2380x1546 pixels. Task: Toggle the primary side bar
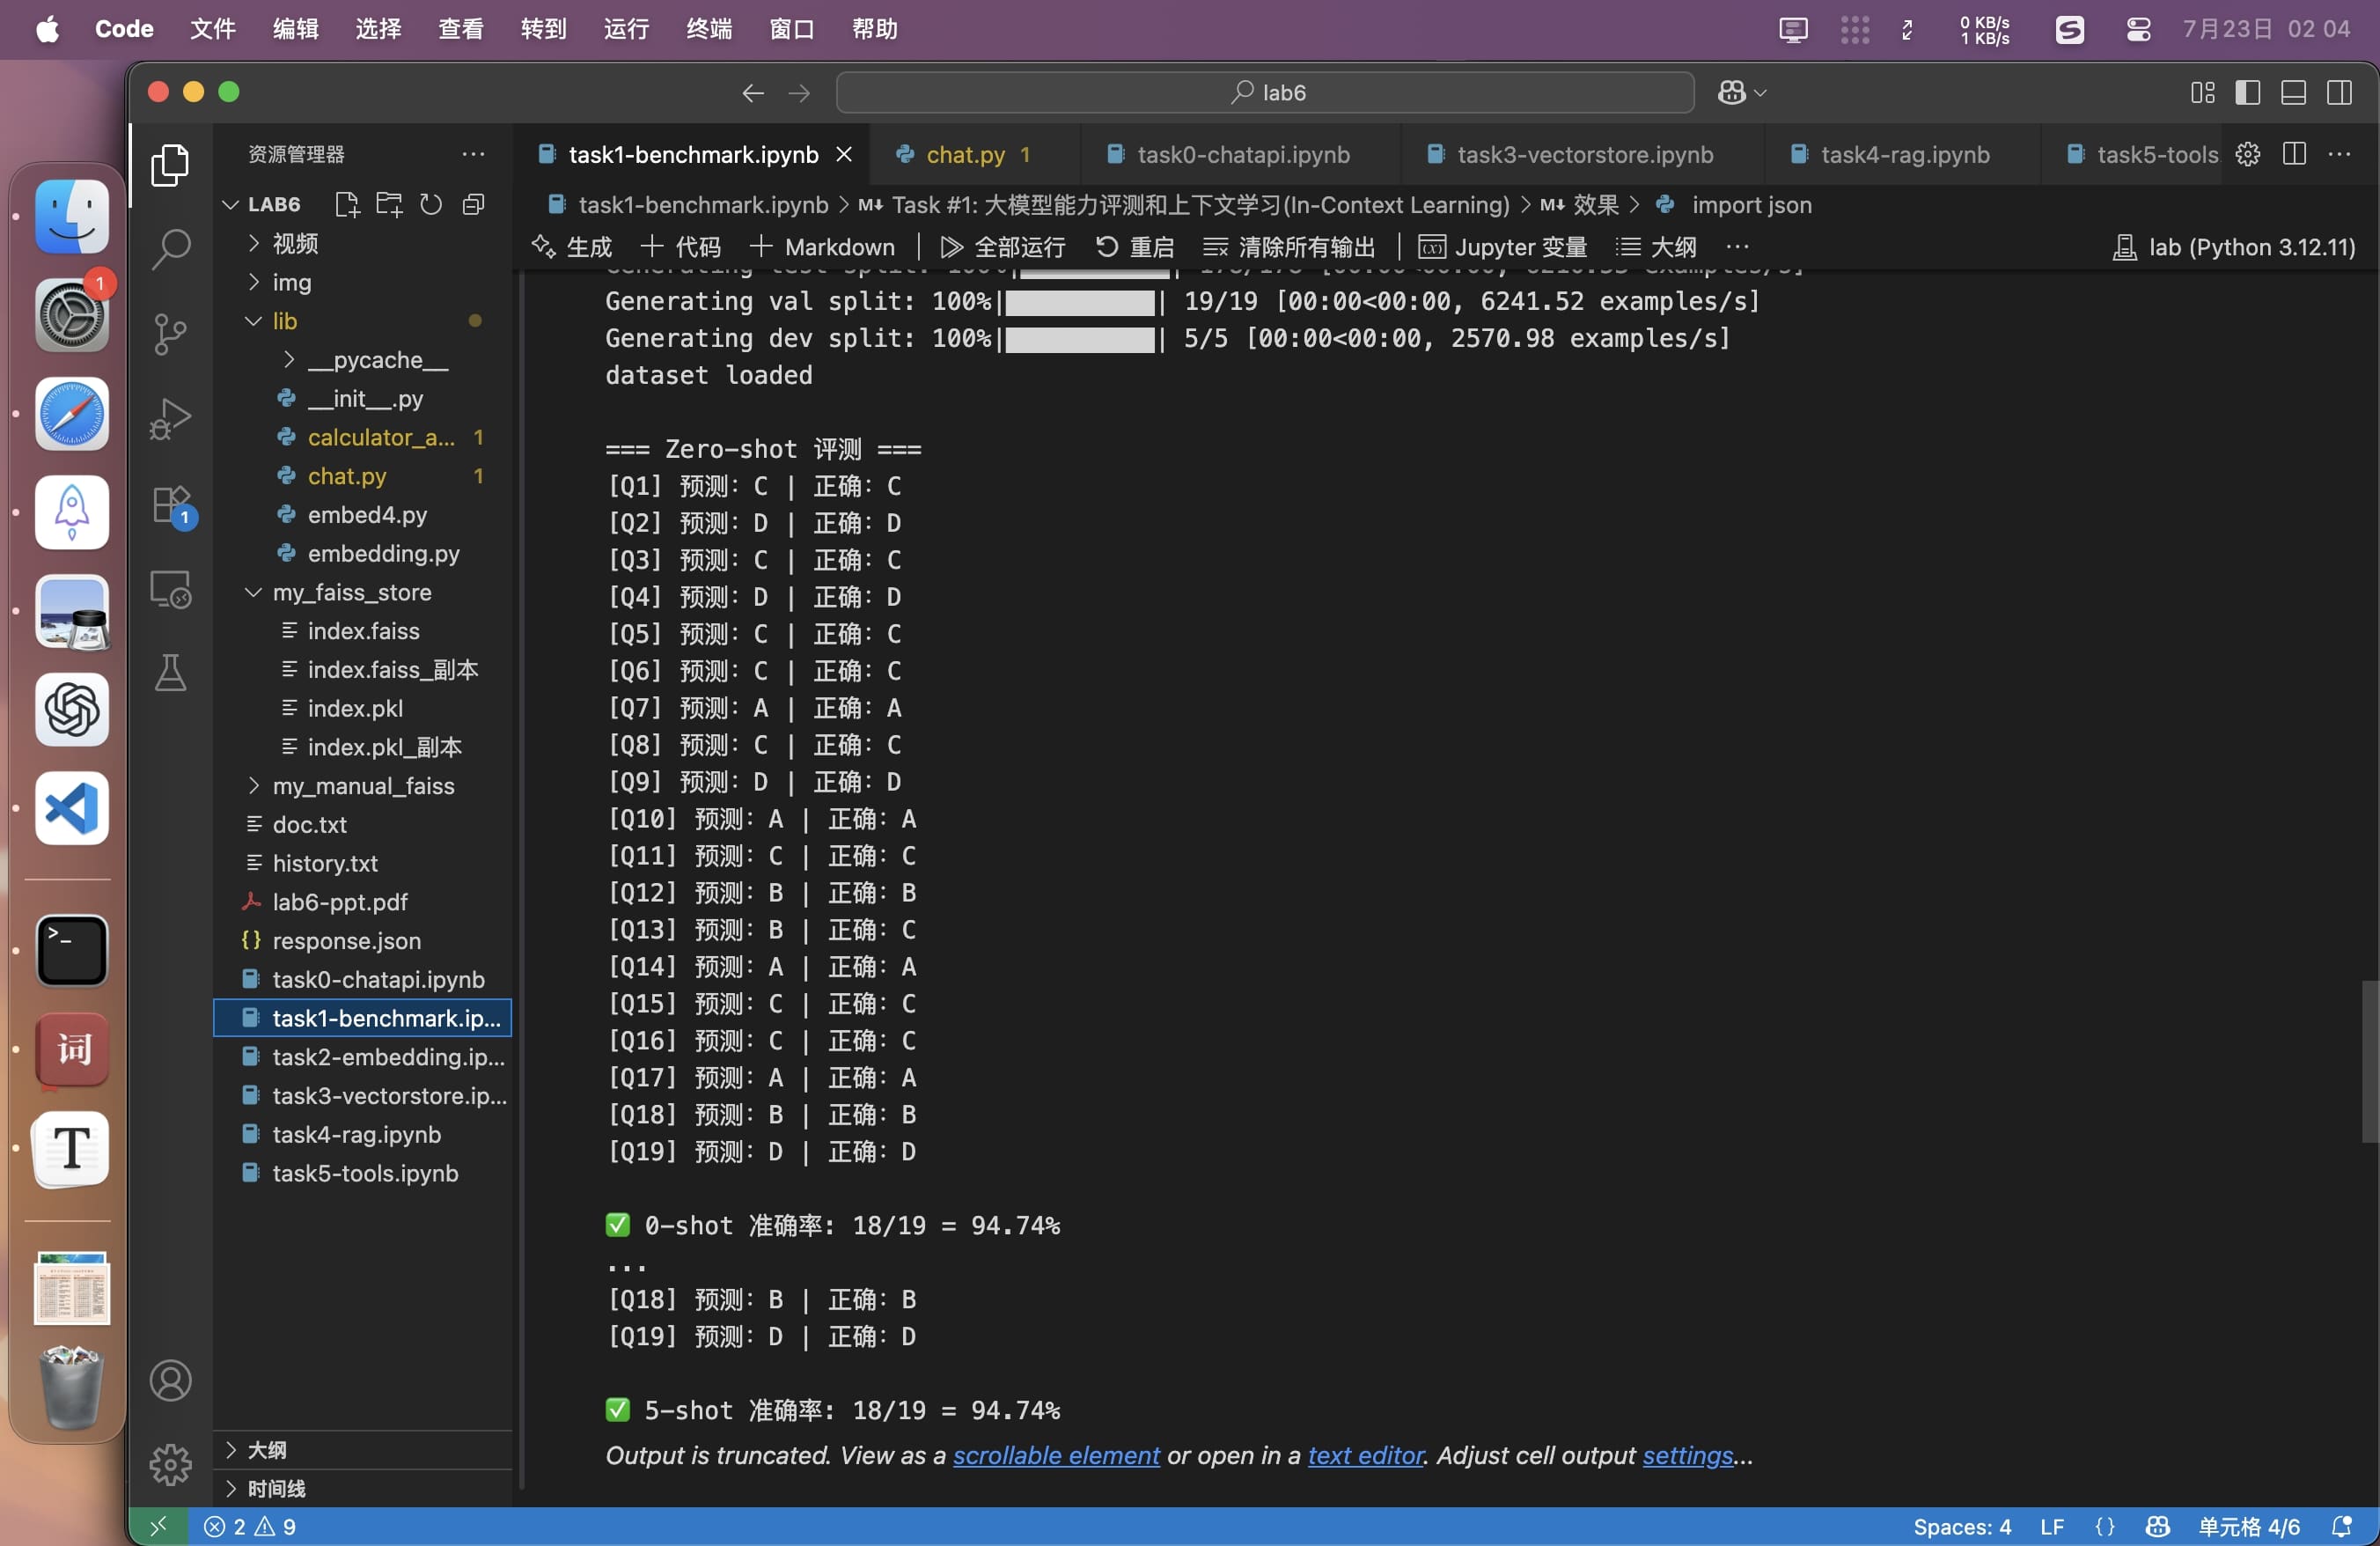[2247, 93]
